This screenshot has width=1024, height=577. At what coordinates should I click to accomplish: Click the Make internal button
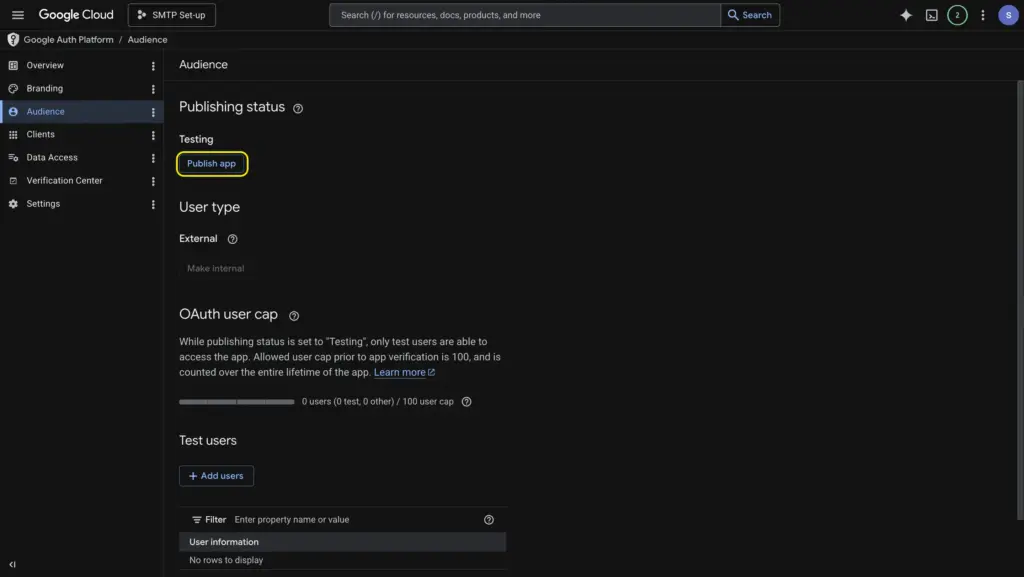tap(216, 268)
